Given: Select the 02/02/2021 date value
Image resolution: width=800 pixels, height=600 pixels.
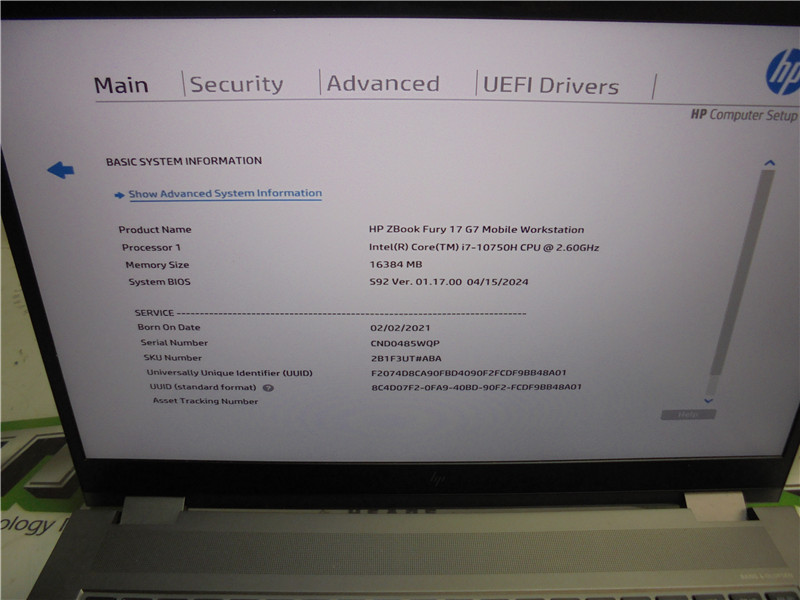Looking at the screenshot, I should (x=400, y=328).
